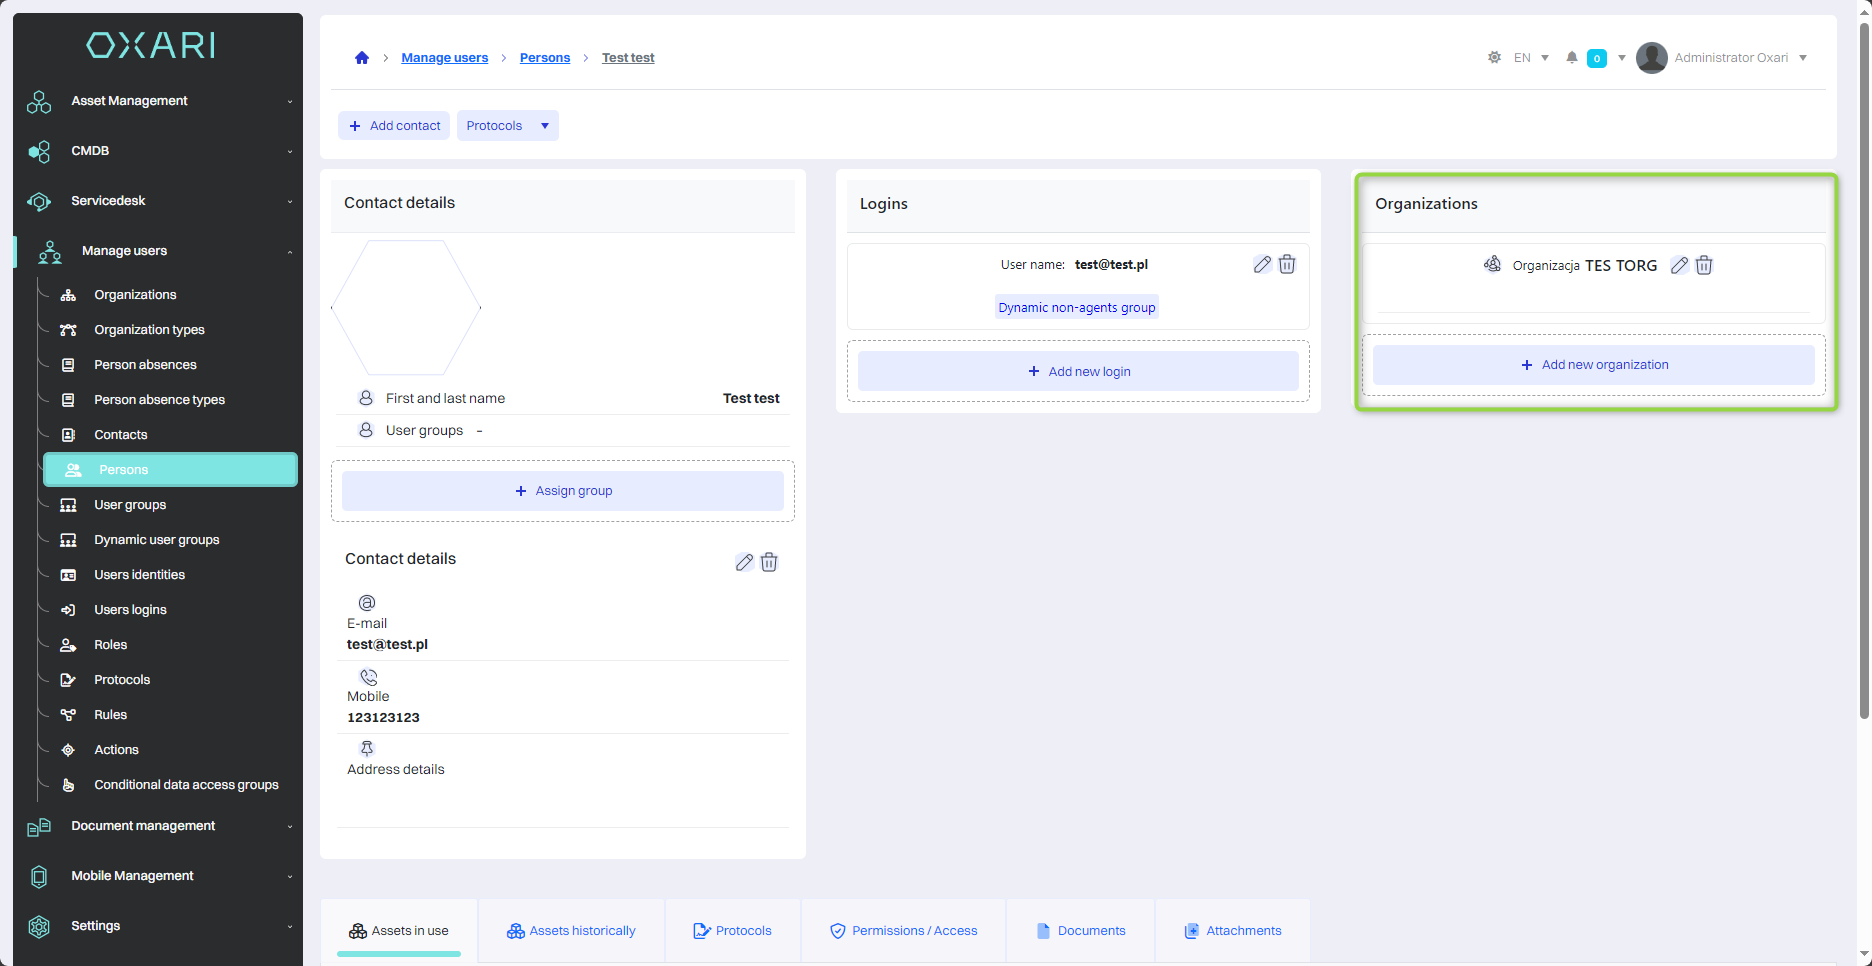Viewport: 1872px width, 966px height.
Task: Expand the Administrator Oxari user menu
Action: 1722,58
